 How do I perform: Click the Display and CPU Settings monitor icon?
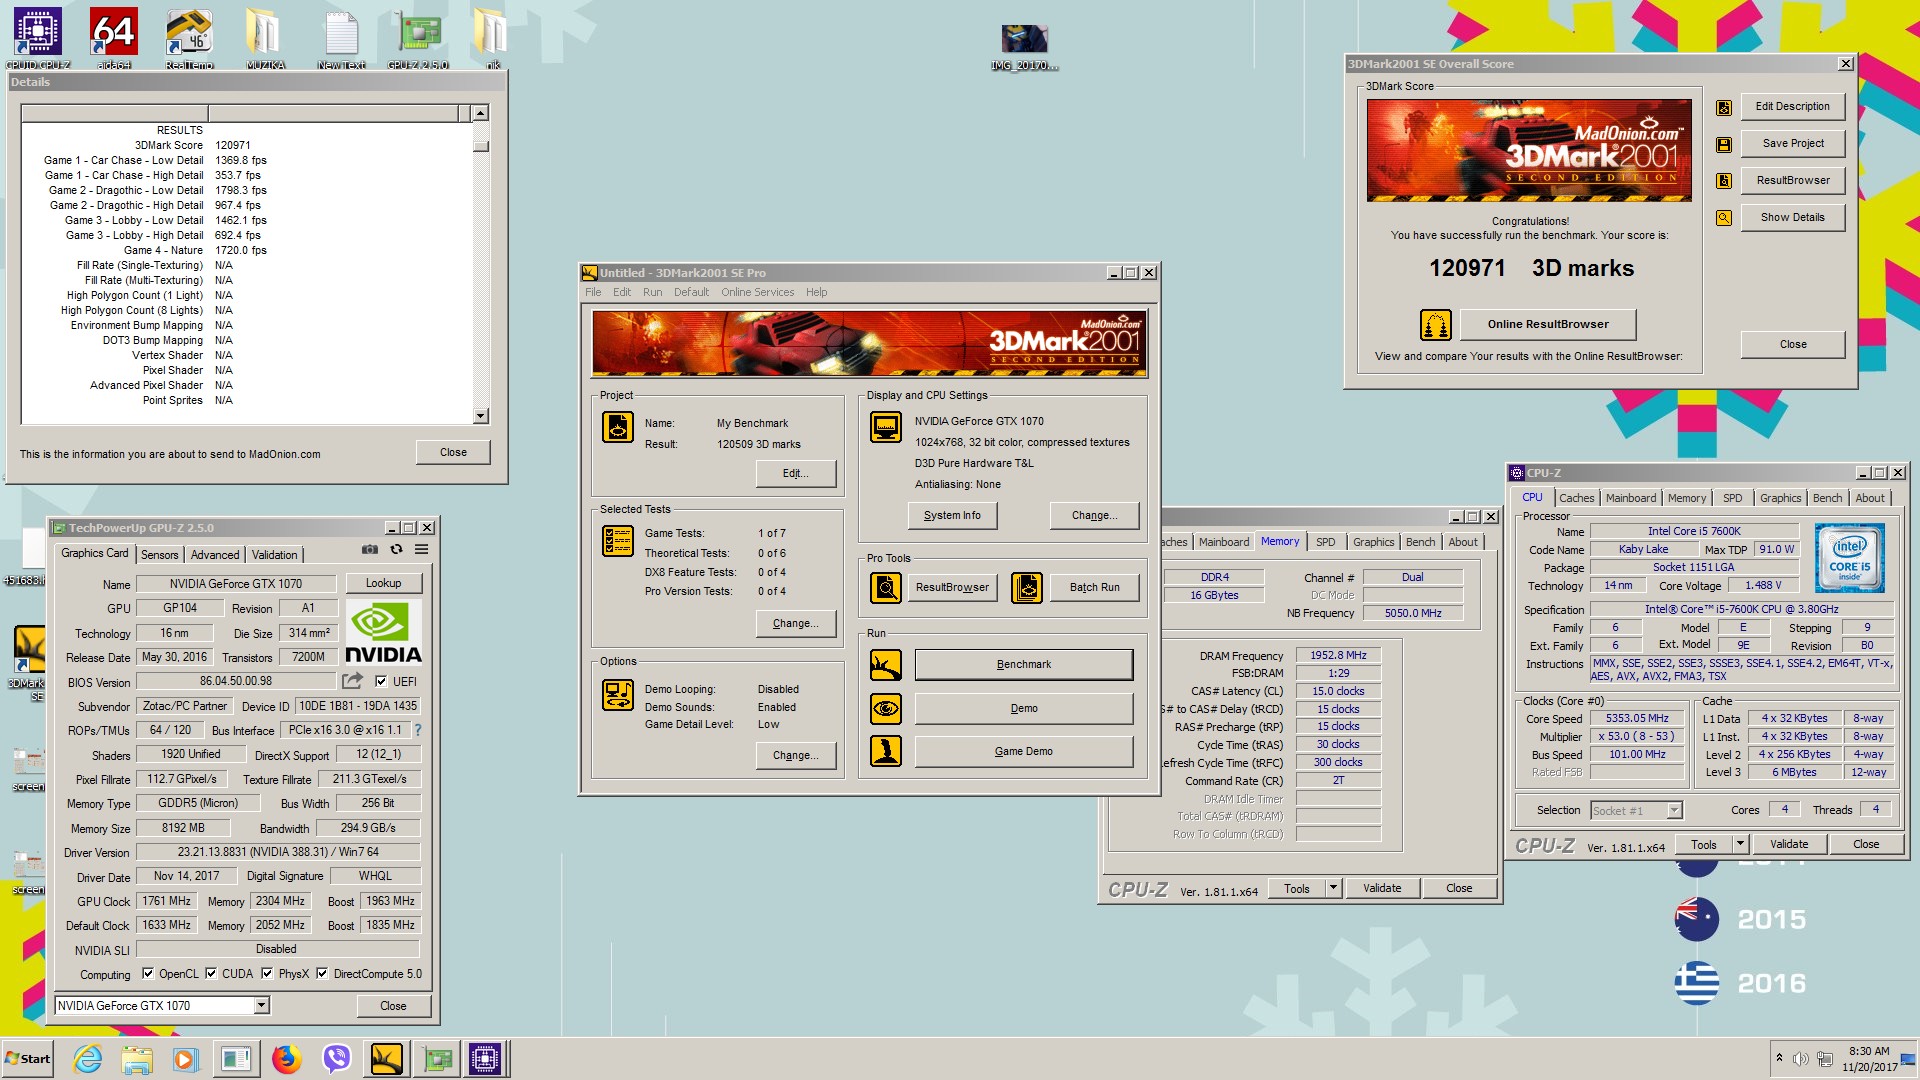click(x=886, y=427)
